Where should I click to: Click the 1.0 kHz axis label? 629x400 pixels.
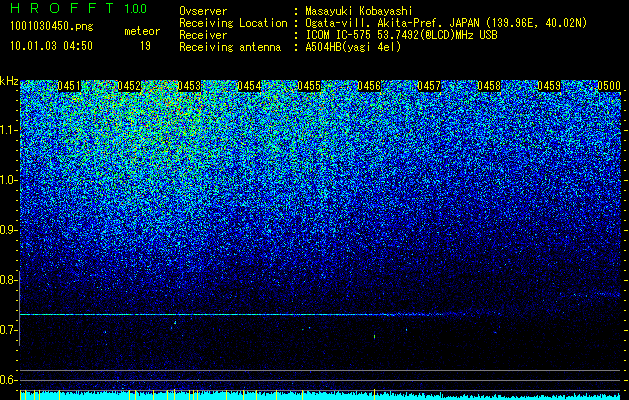tap(8, 180)
